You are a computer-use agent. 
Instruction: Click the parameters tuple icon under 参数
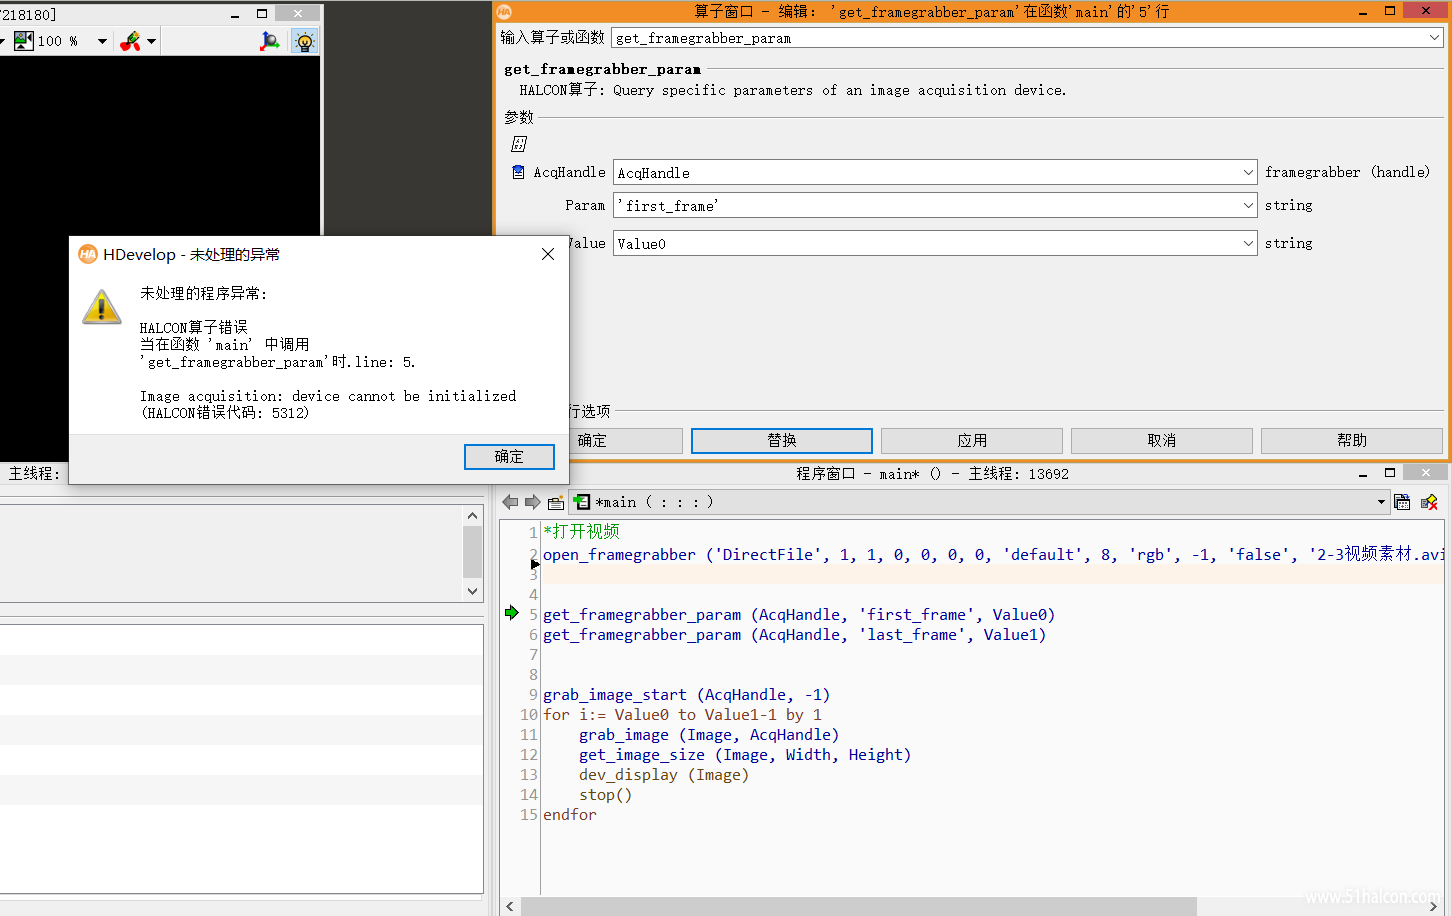pos(519,144)
